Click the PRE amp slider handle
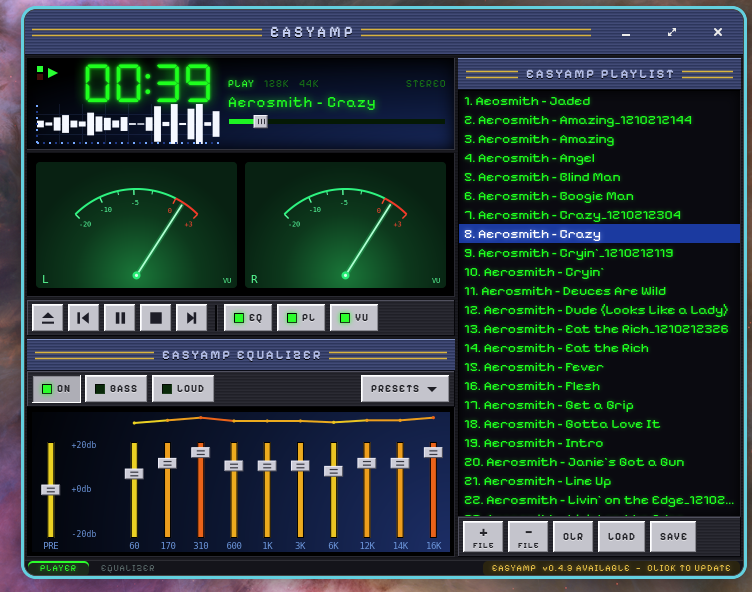 [50, 490]
